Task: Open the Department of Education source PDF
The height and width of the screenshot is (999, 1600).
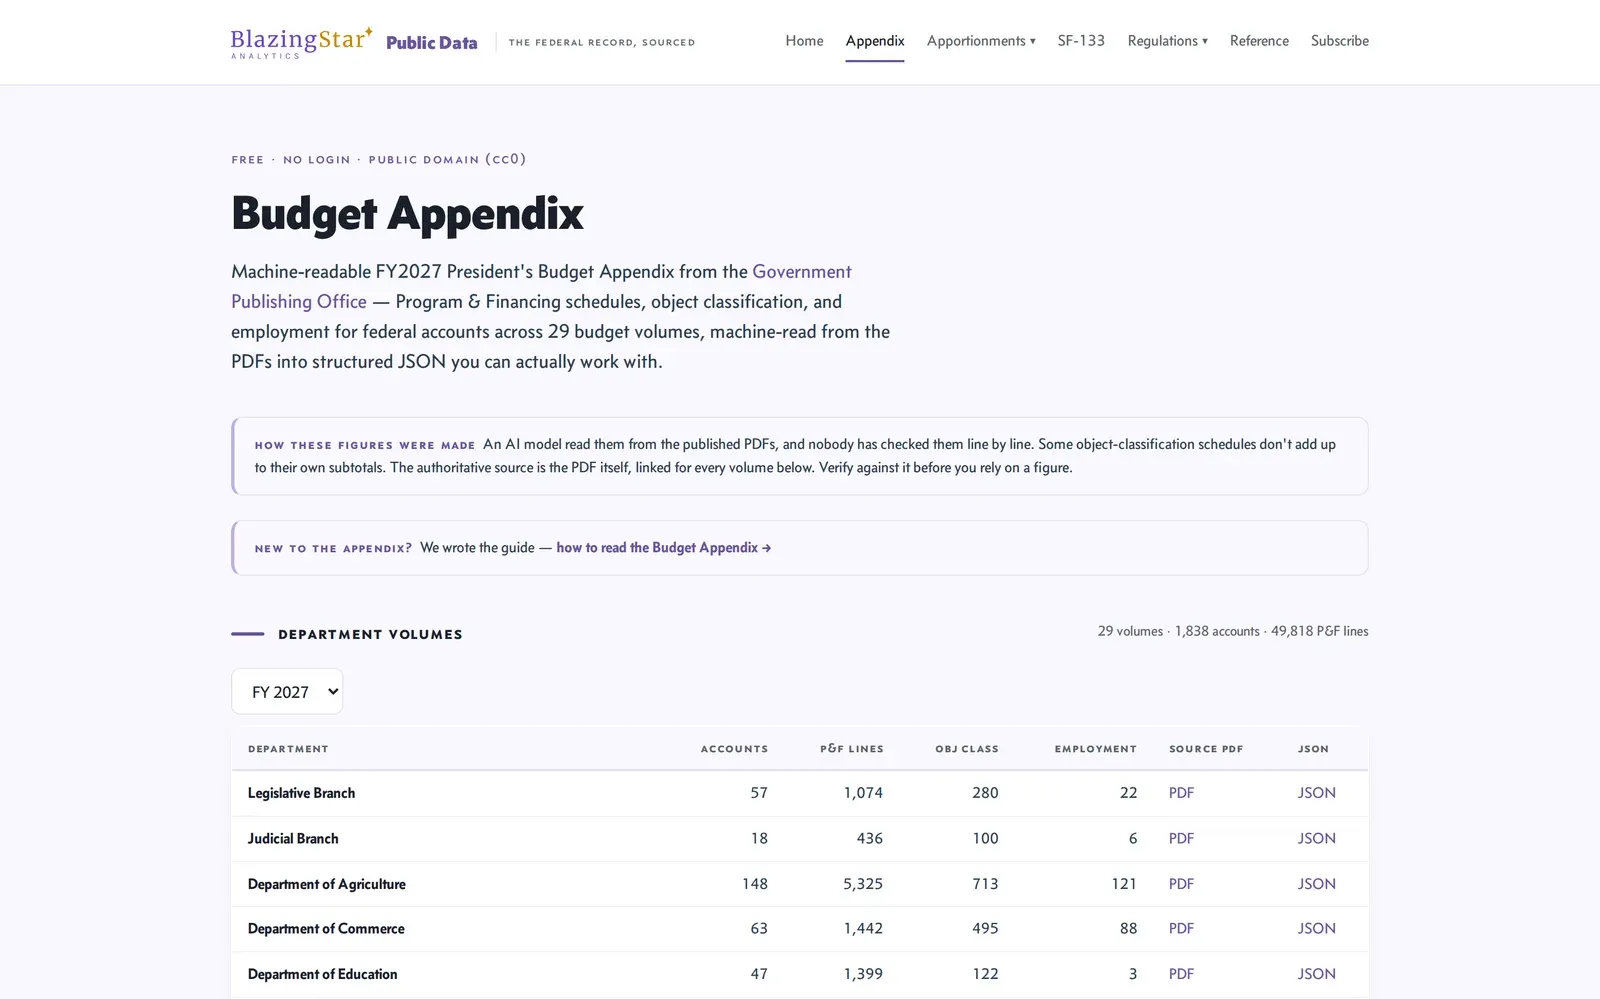Action: [1181, 974]
